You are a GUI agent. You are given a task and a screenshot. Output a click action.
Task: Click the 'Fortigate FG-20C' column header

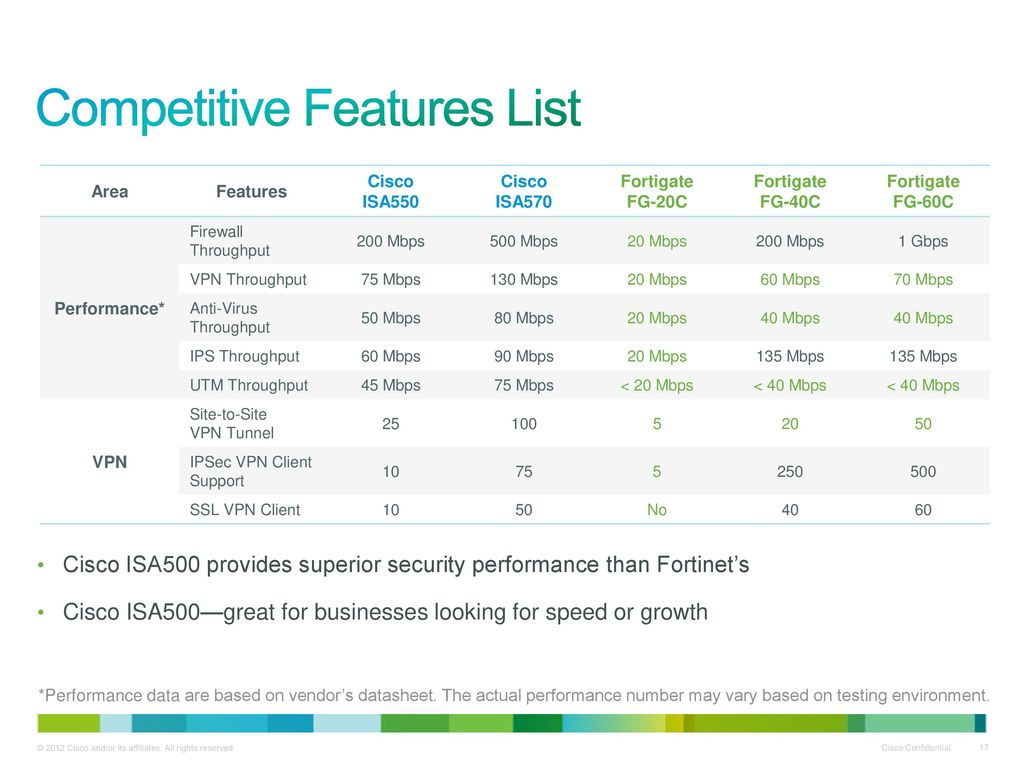[657, 191]
